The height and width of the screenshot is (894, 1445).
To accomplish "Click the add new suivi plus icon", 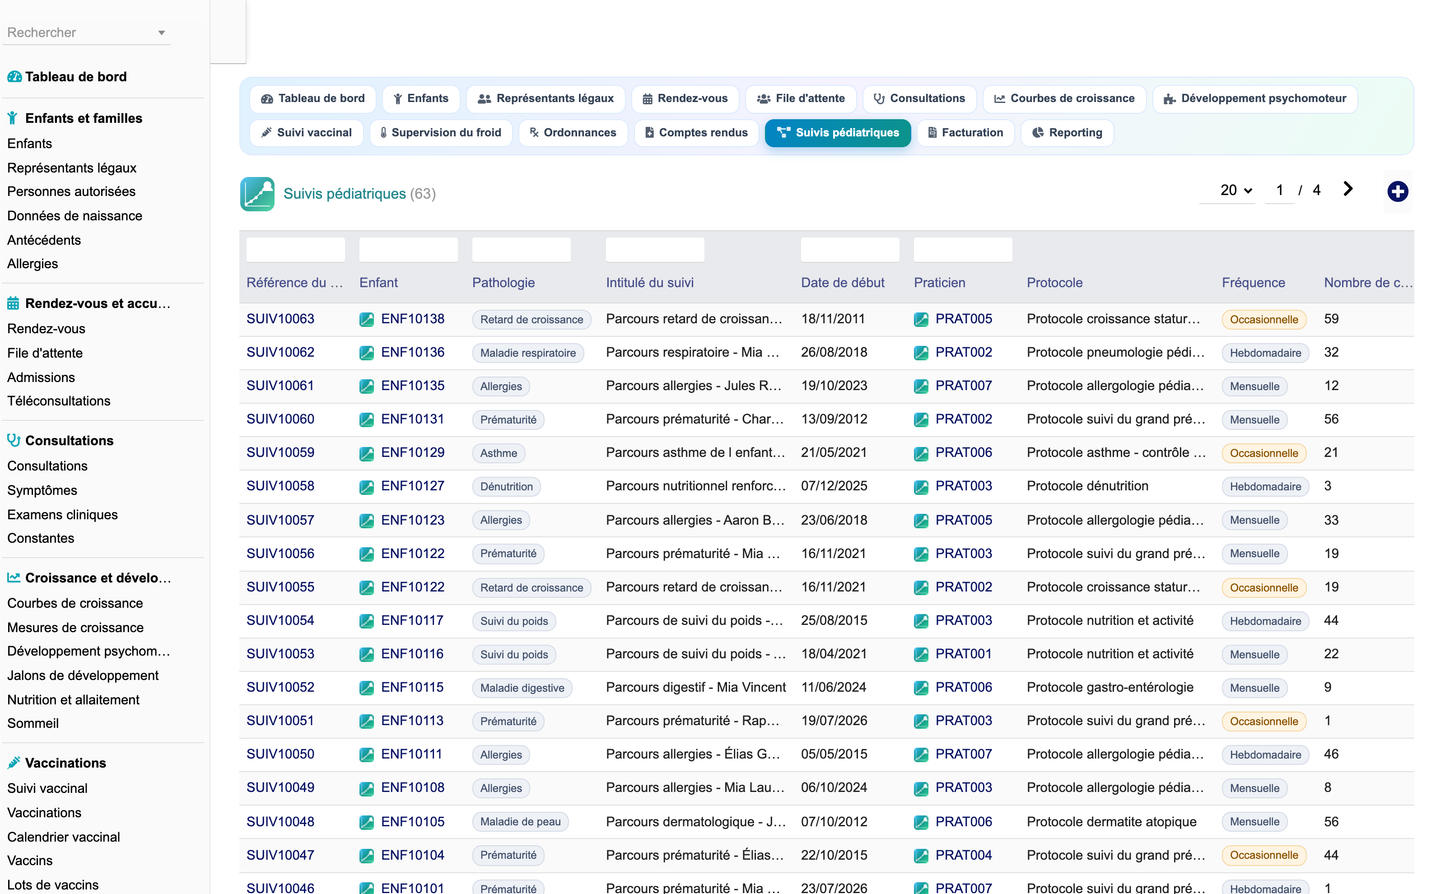I will 1398,191.
